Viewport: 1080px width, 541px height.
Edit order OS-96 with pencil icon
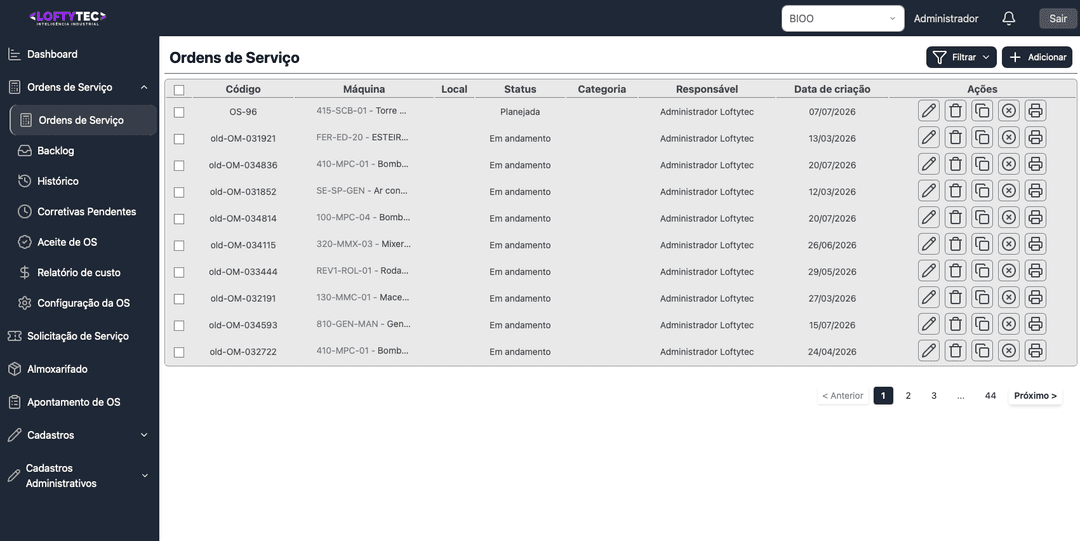pos(928,110)
